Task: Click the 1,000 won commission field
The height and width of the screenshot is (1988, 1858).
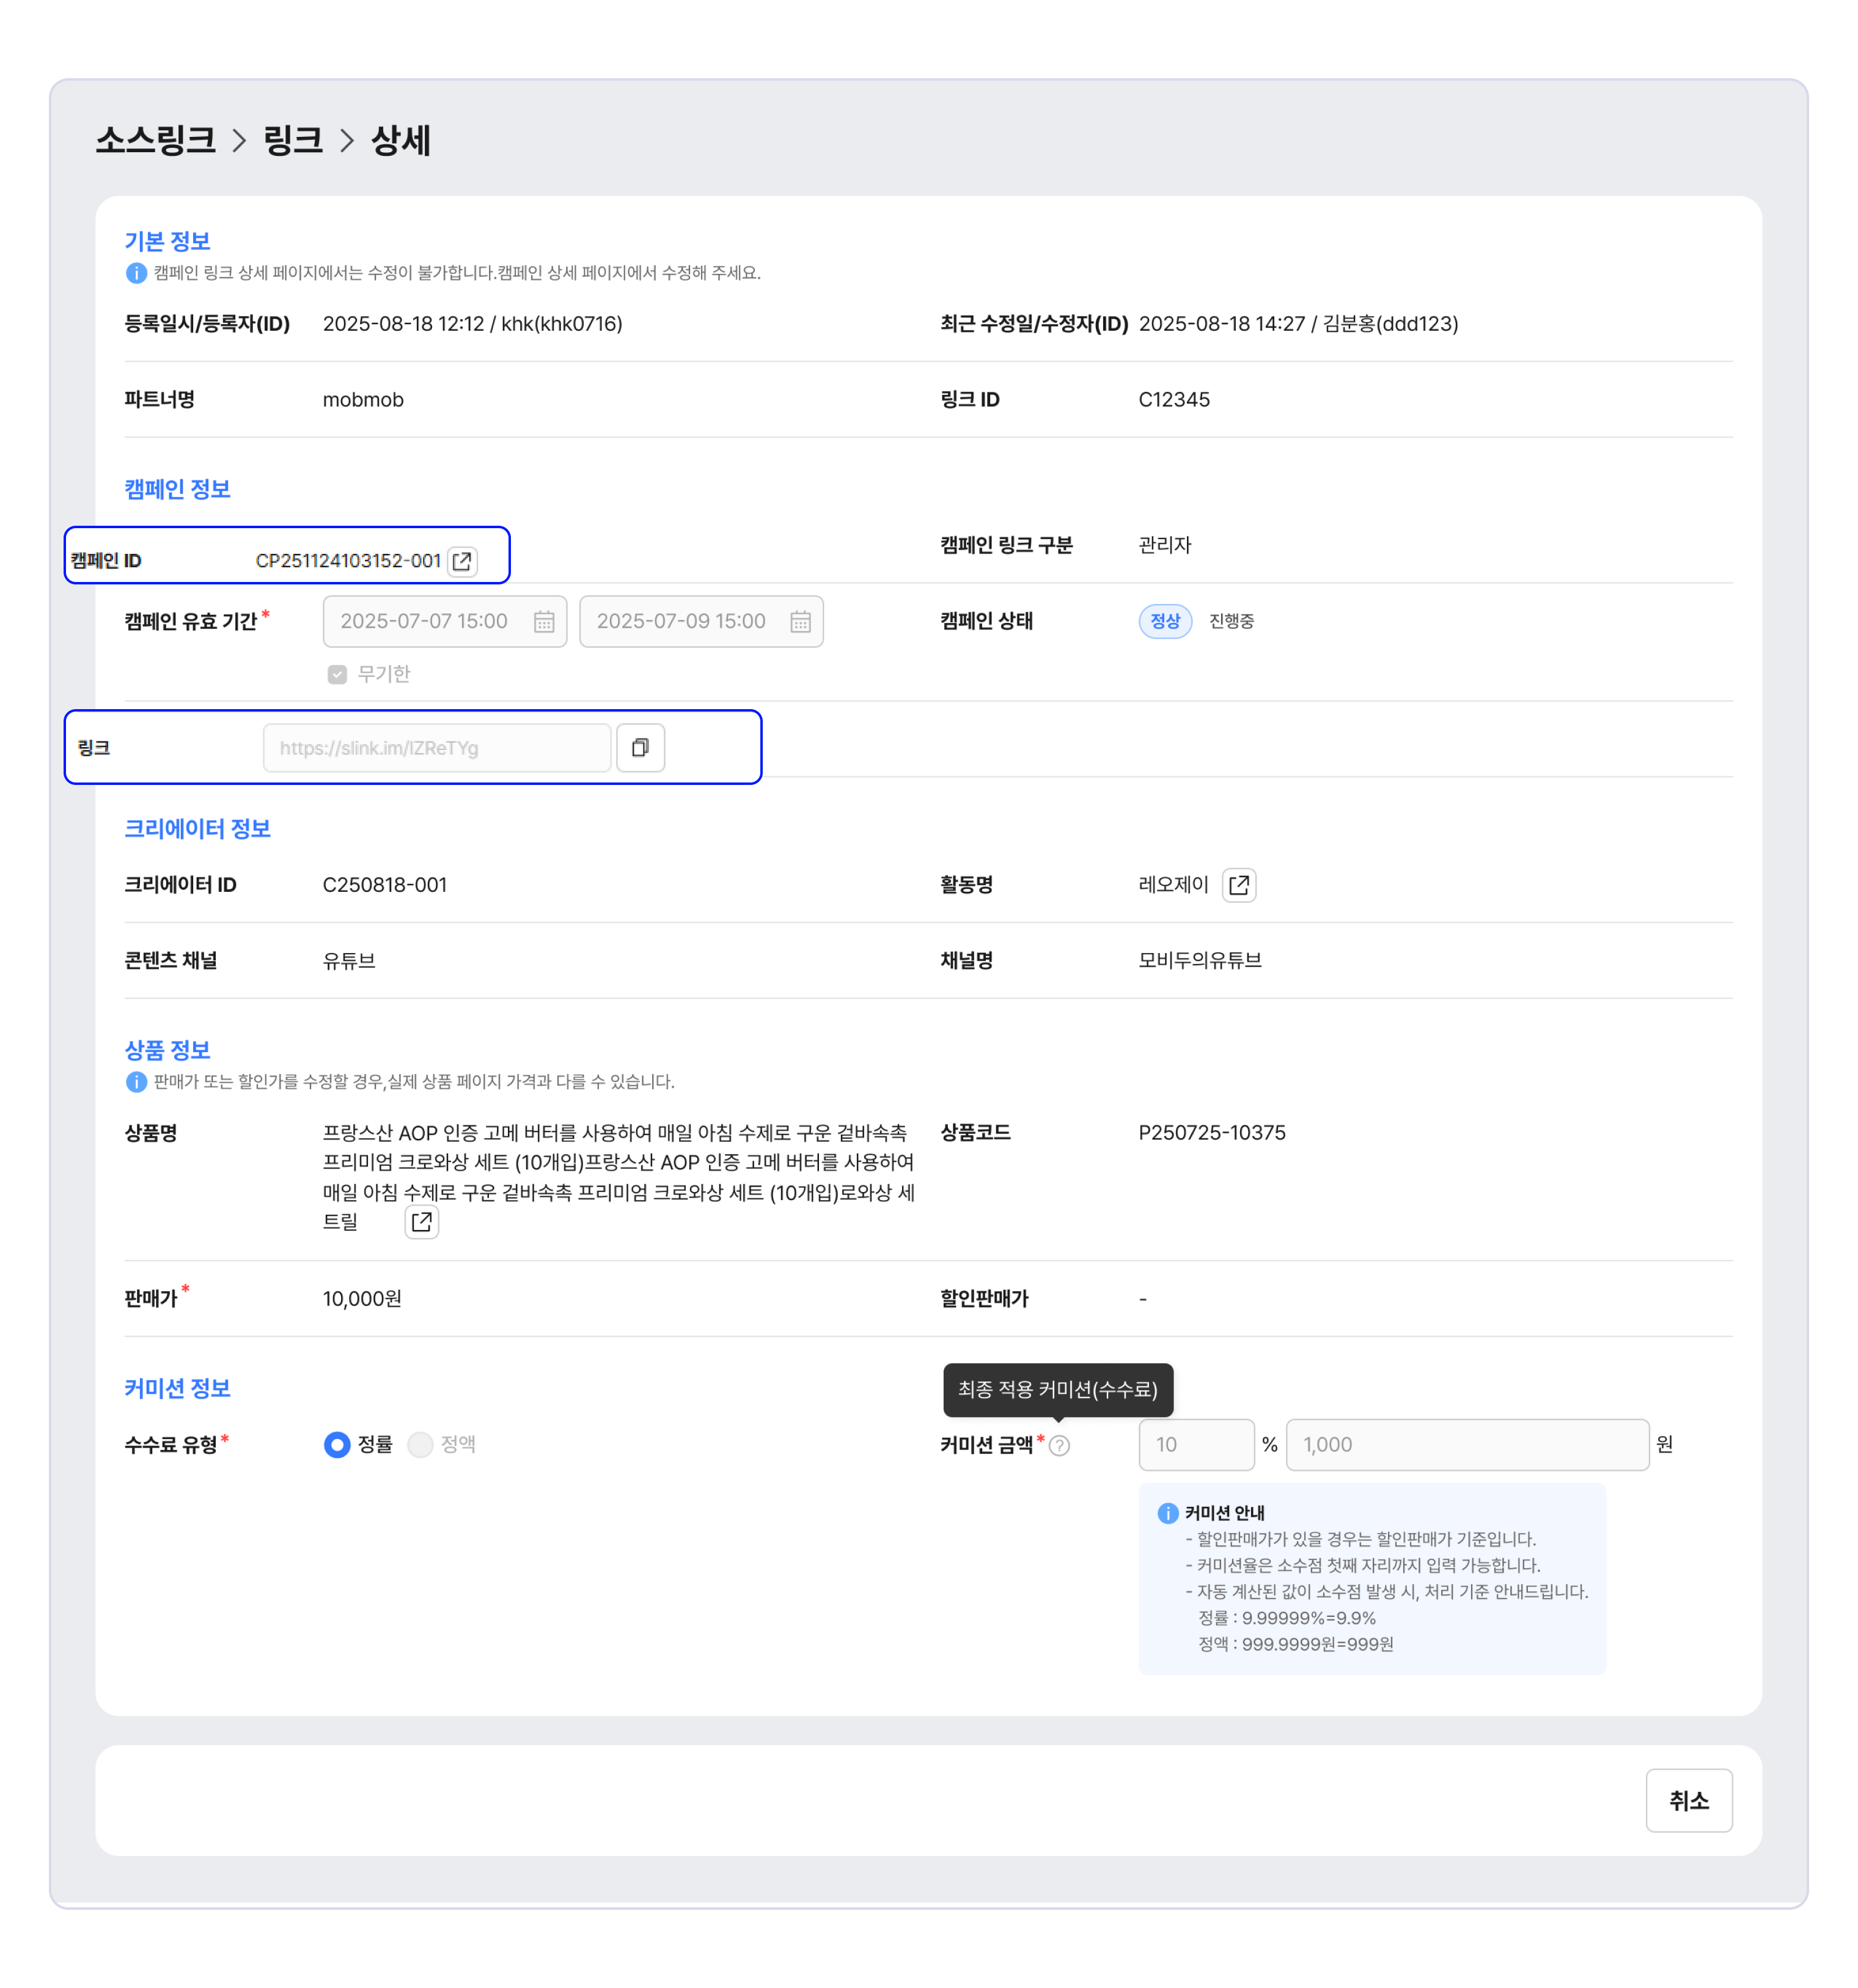Action: pyautogui.click(x=1466, y=1445)
